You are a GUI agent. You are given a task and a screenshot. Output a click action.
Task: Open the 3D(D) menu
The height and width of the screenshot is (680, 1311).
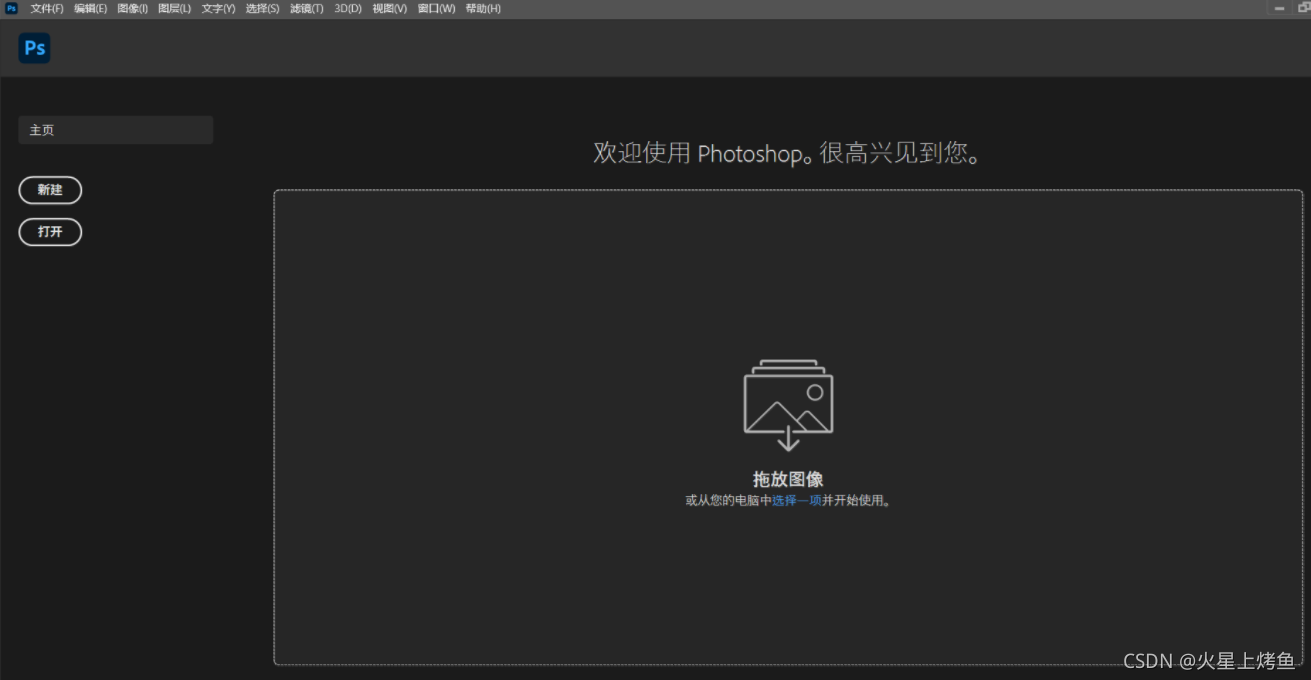[348, 8]
